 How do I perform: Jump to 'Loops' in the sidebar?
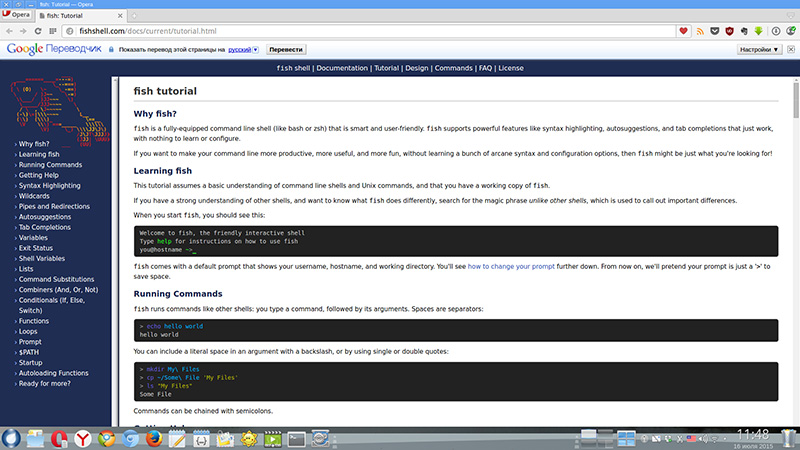[x=28, y=332]
